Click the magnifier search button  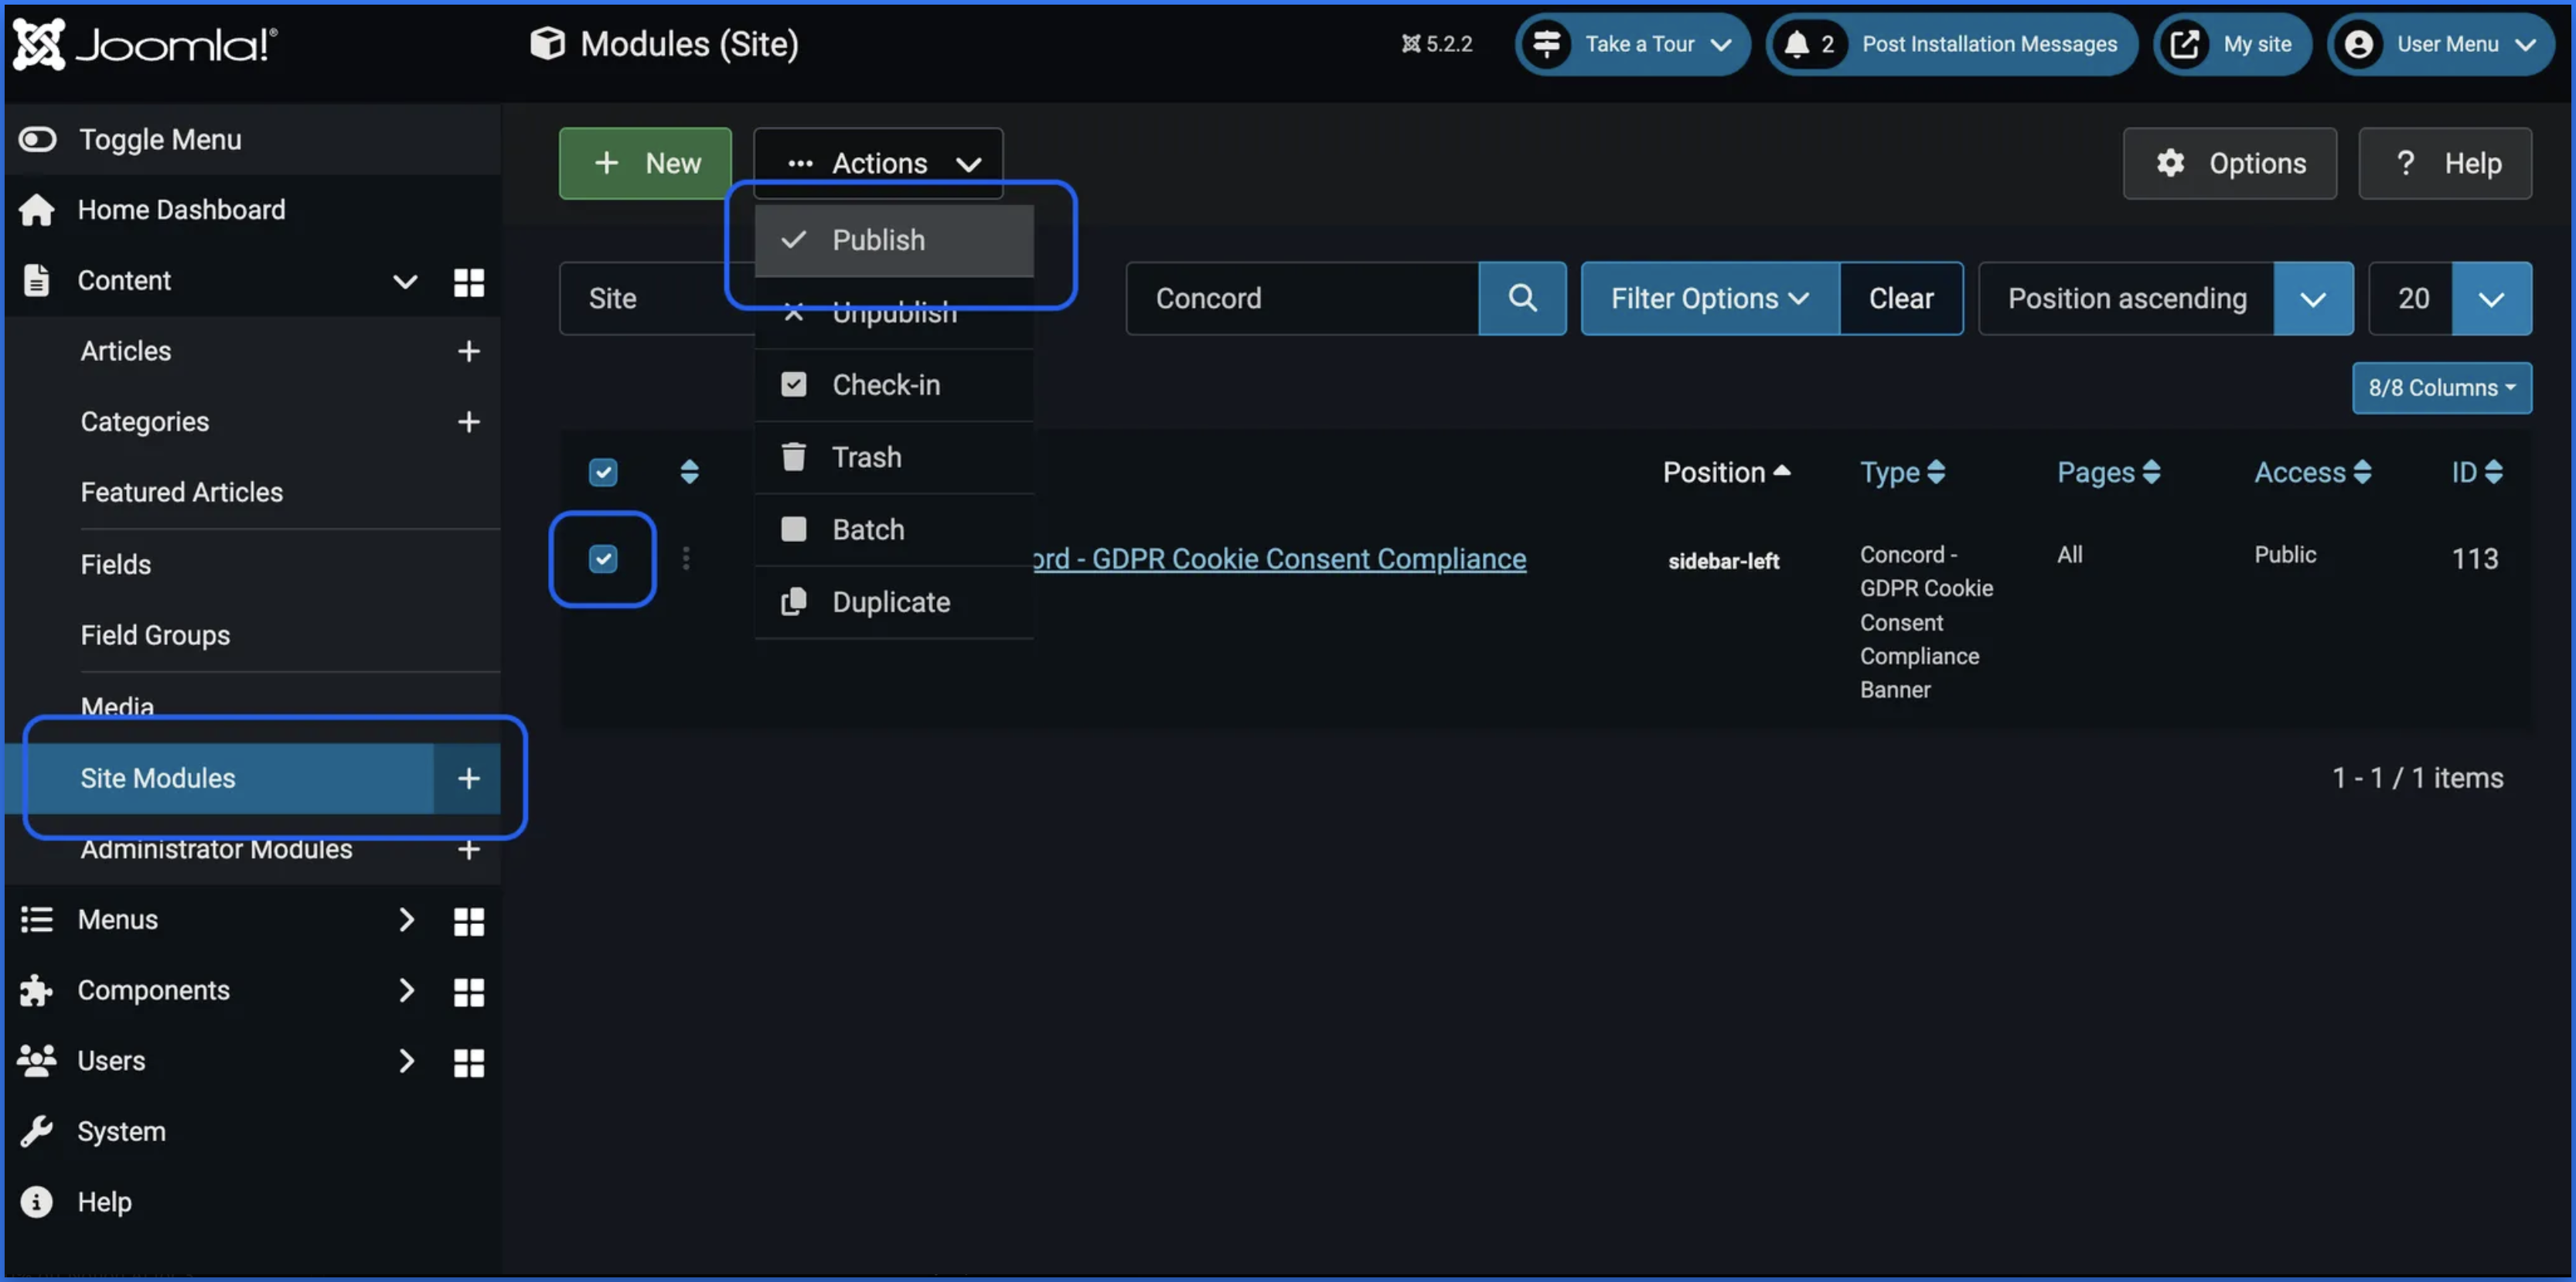pos(1522,298)
